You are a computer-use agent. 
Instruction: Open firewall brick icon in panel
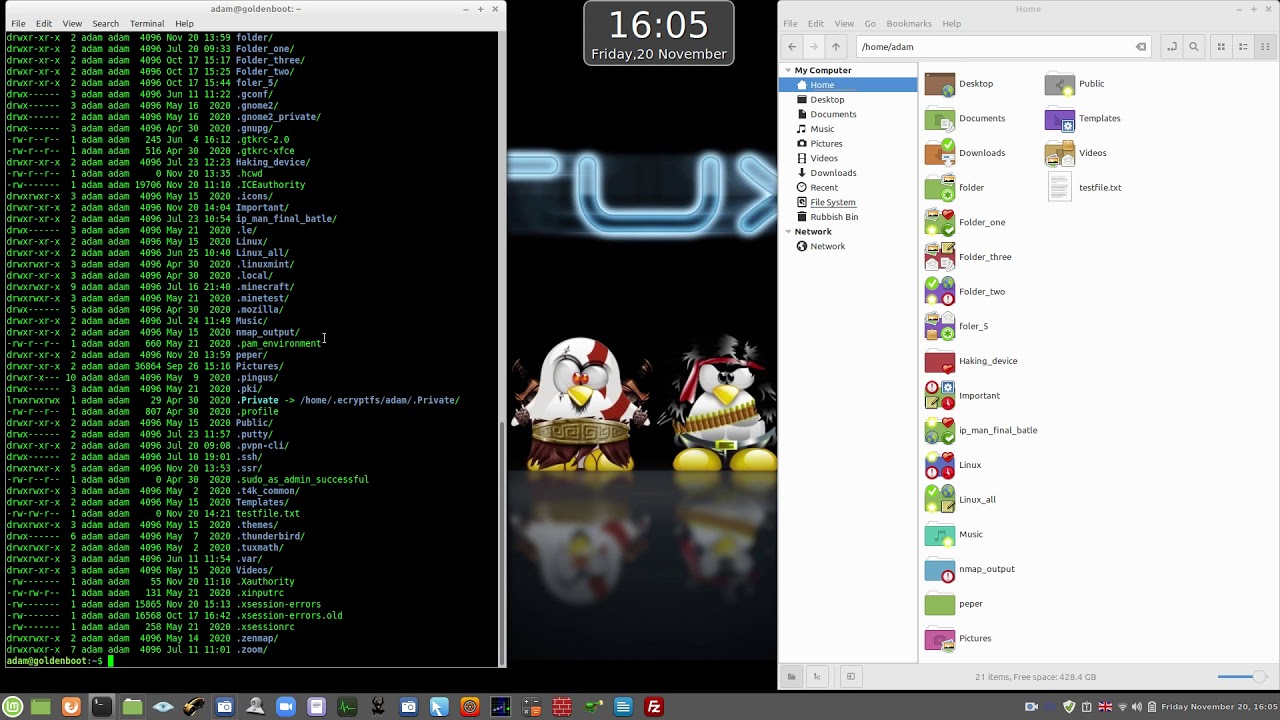point(562,707)
